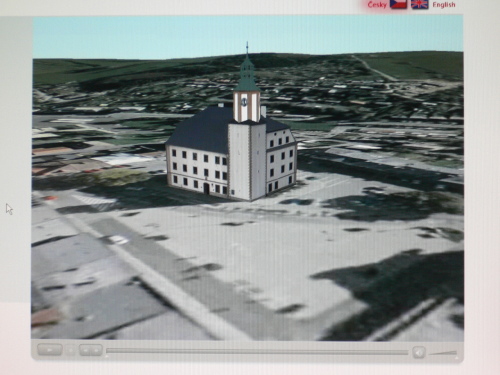
Task: Click the small button right of play
Action: tap(71, 350)
